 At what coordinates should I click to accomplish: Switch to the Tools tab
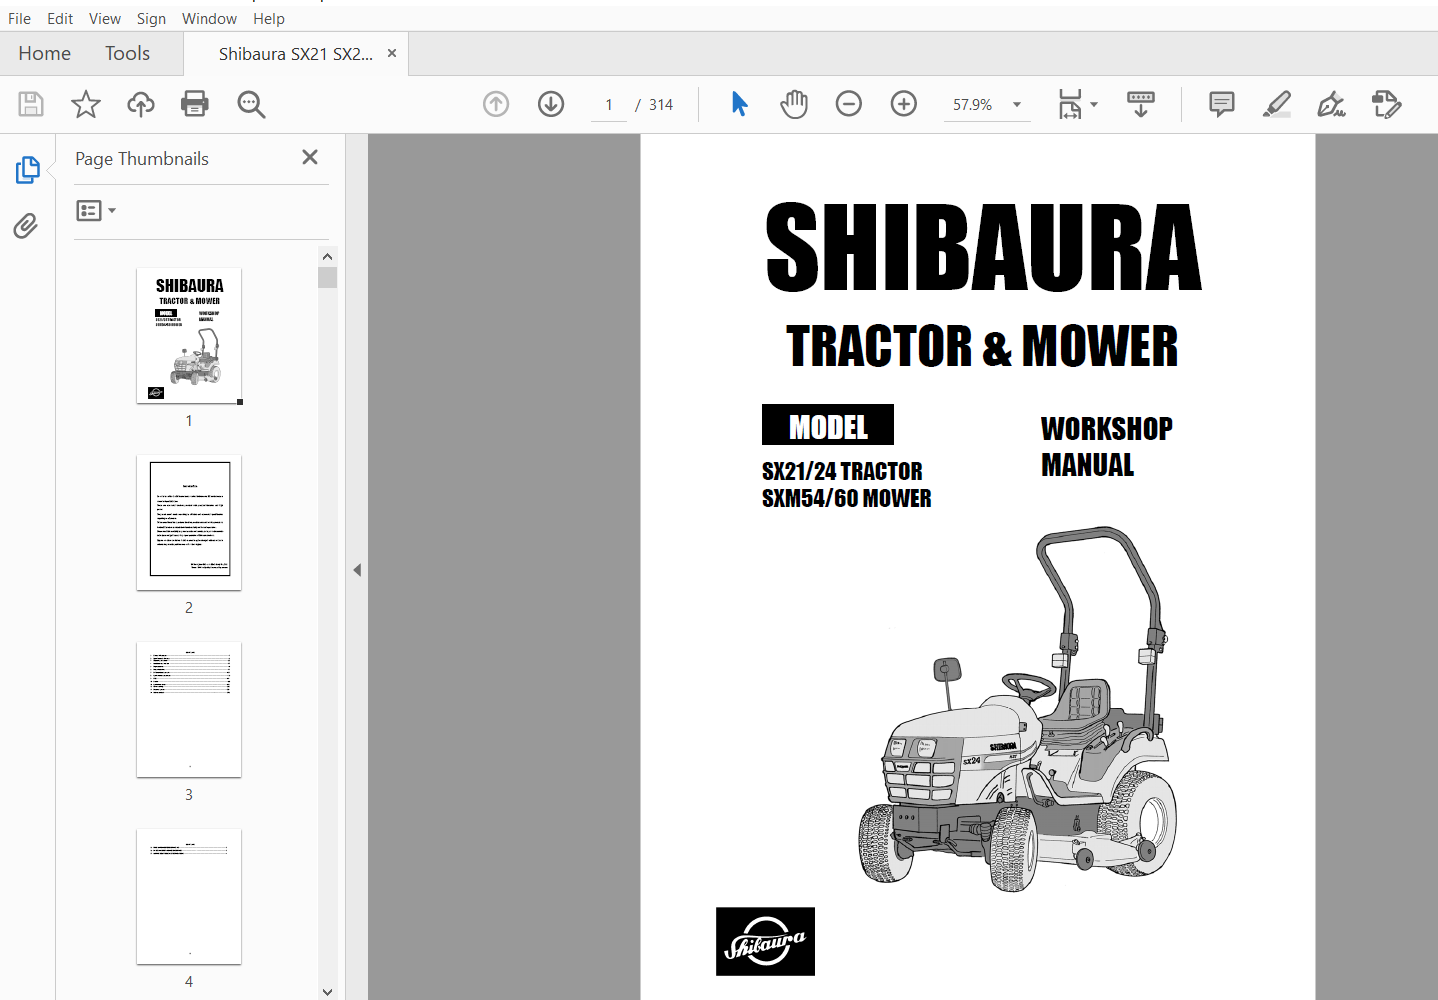(x=127, y=53)
